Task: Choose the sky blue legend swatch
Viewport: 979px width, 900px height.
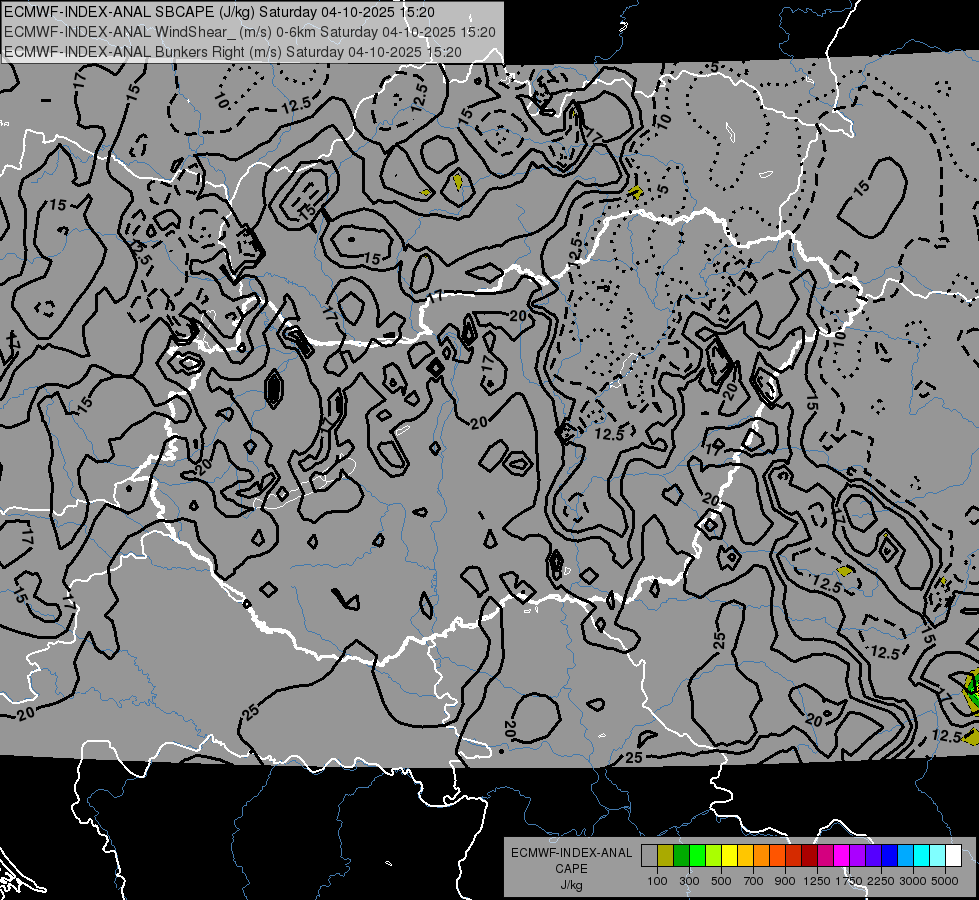Action: [905, 856]
